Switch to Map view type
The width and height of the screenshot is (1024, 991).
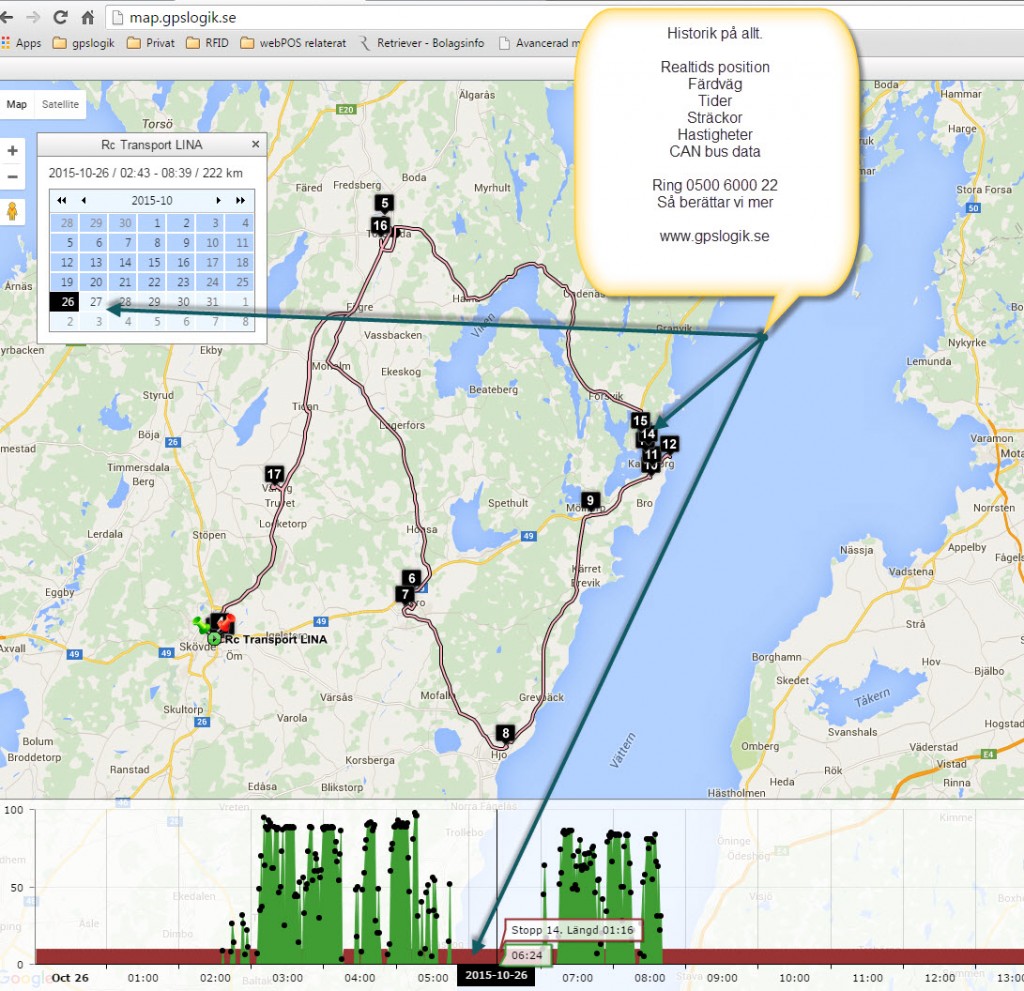pyautogui.click(x=17, y=104)
